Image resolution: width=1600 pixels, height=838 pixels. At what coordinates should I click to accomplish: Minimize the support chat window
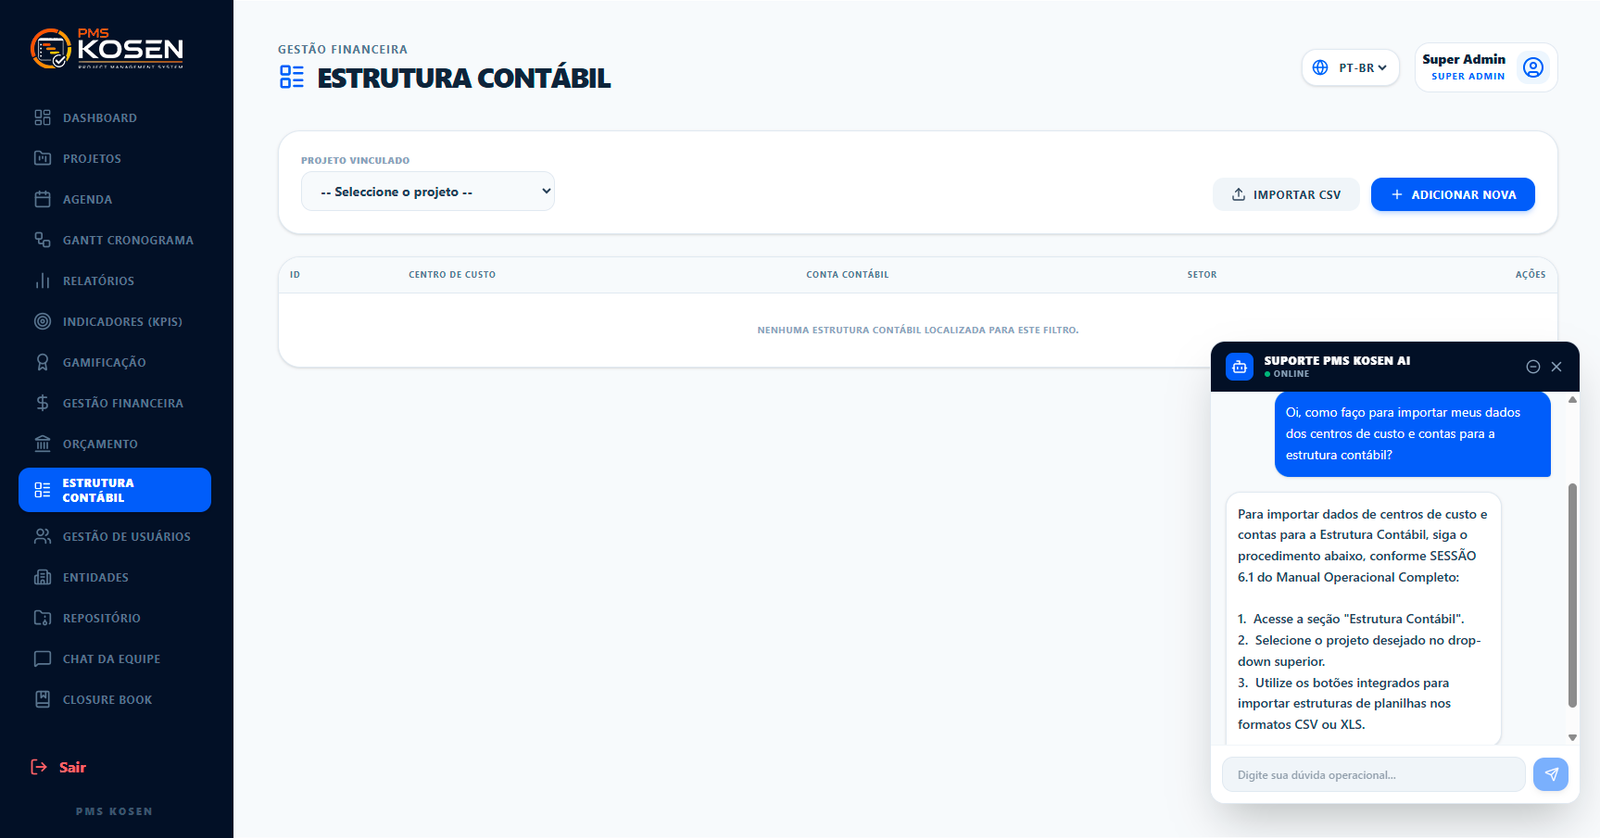coord(1533,367)
